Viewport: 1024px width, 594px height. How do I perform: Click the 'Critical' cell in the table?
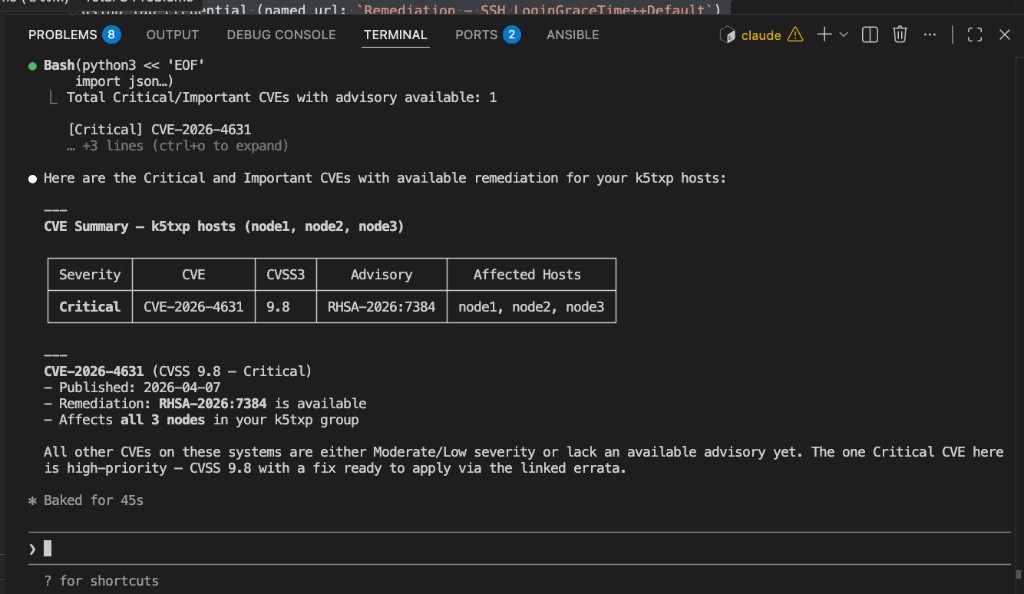coord(89,307)
